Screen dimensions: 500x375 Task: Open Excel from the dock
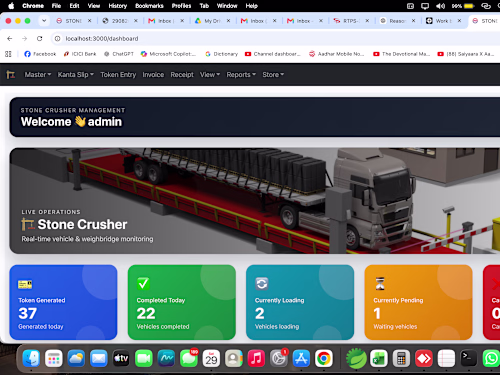379,359
